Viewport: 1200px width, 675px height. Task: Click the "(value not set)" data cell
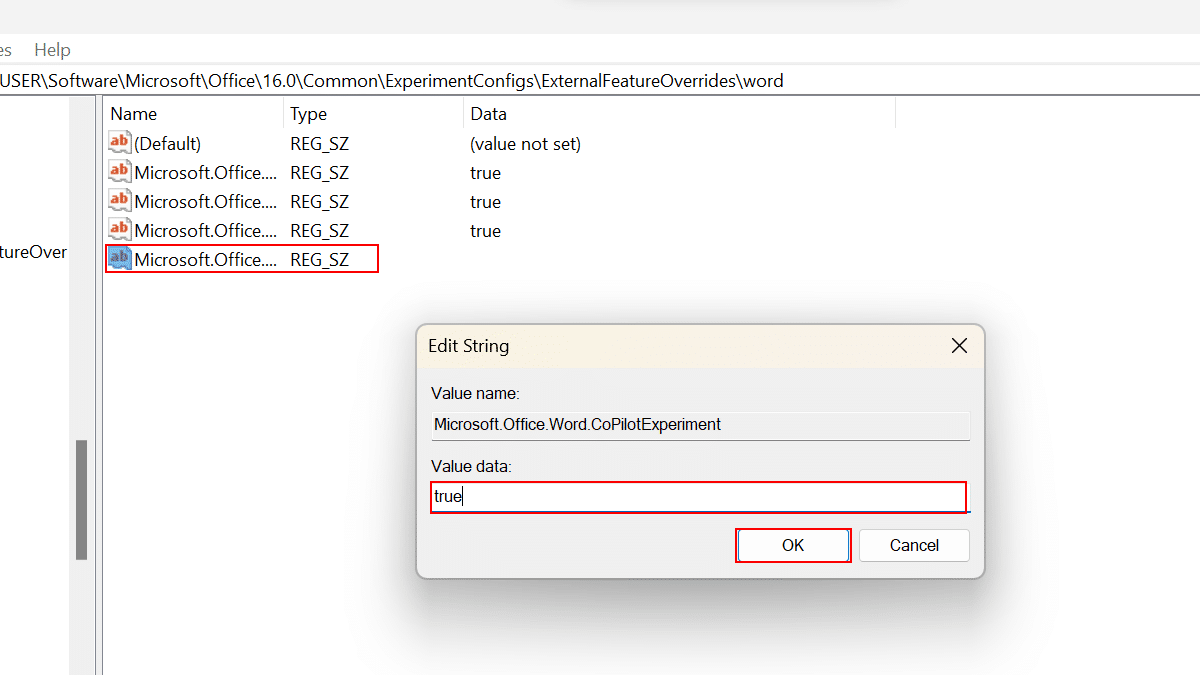tap(525, 143)
